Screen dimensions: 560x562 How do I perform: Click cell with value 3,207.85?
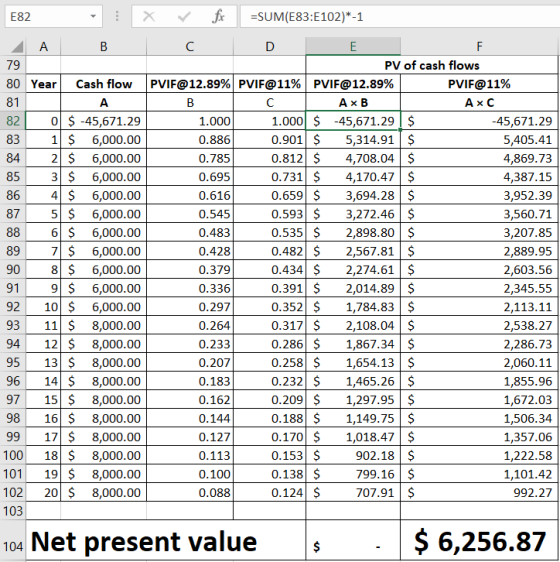[479, 232]
